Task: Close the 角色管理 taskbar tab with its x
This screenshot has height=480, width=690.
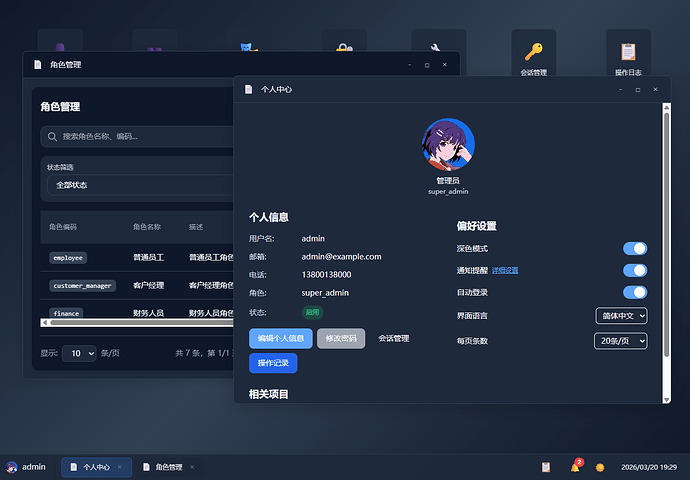Action: click(x=192, y=467)
